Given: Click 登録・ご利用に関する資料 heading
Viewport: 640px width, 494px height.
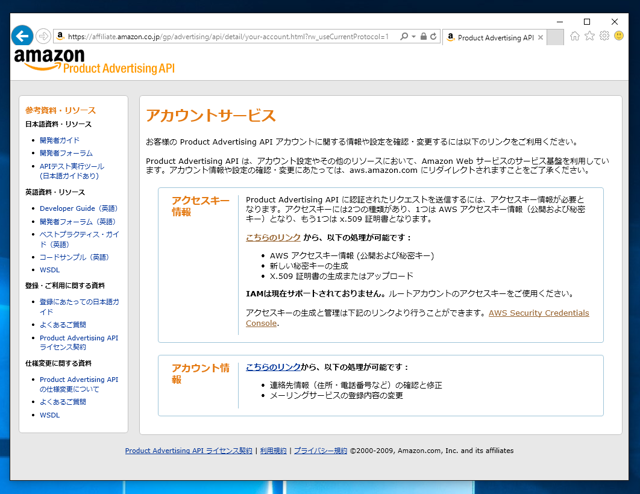Looking at the screenshot, I should point(65,285).
